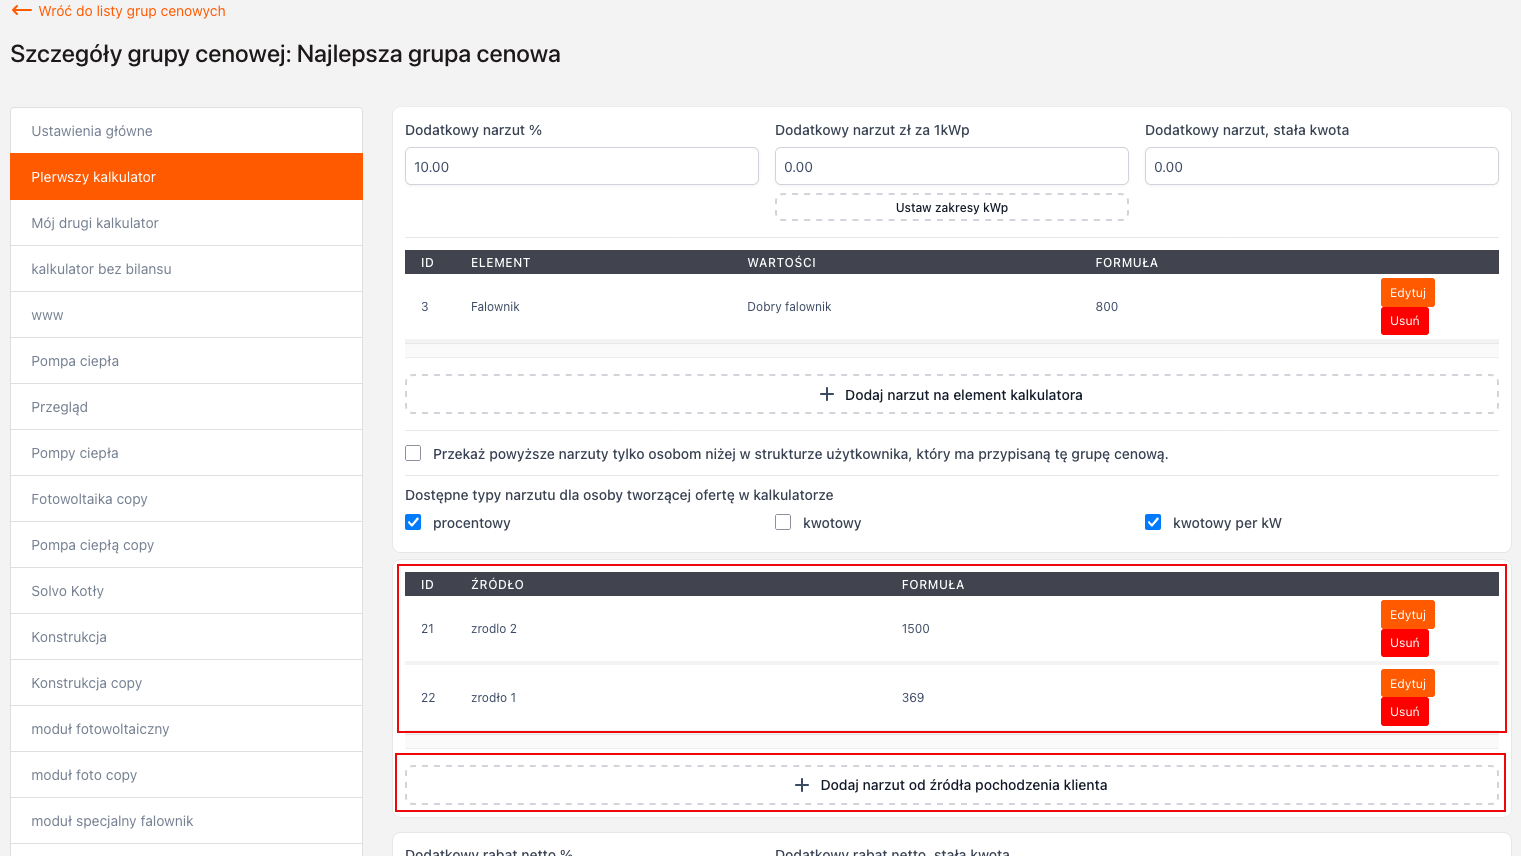Edit the Falownik element row

point(1407,293)
